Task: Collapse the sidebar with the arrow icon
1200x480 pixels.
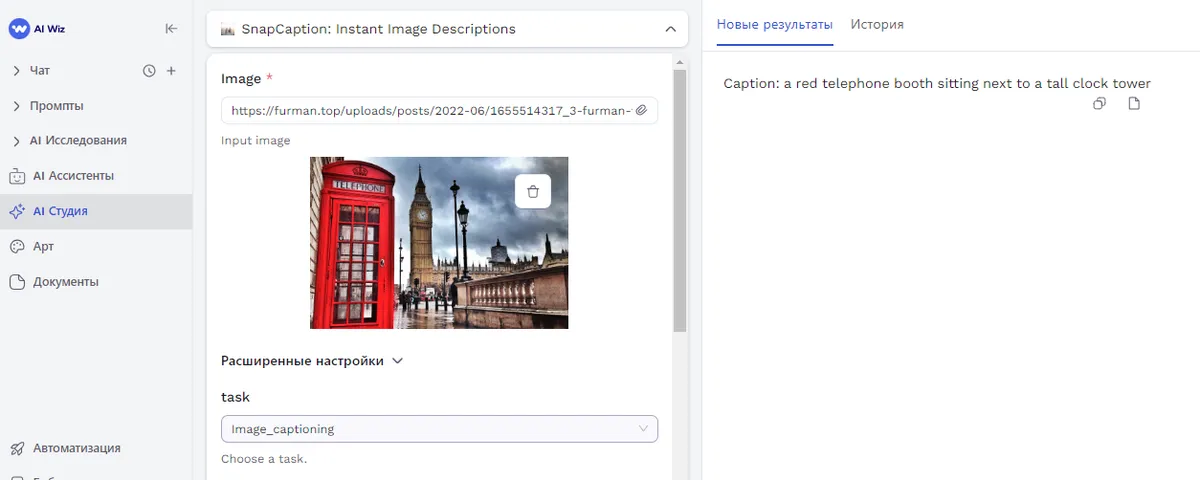Action: click(x=171, y=29)
